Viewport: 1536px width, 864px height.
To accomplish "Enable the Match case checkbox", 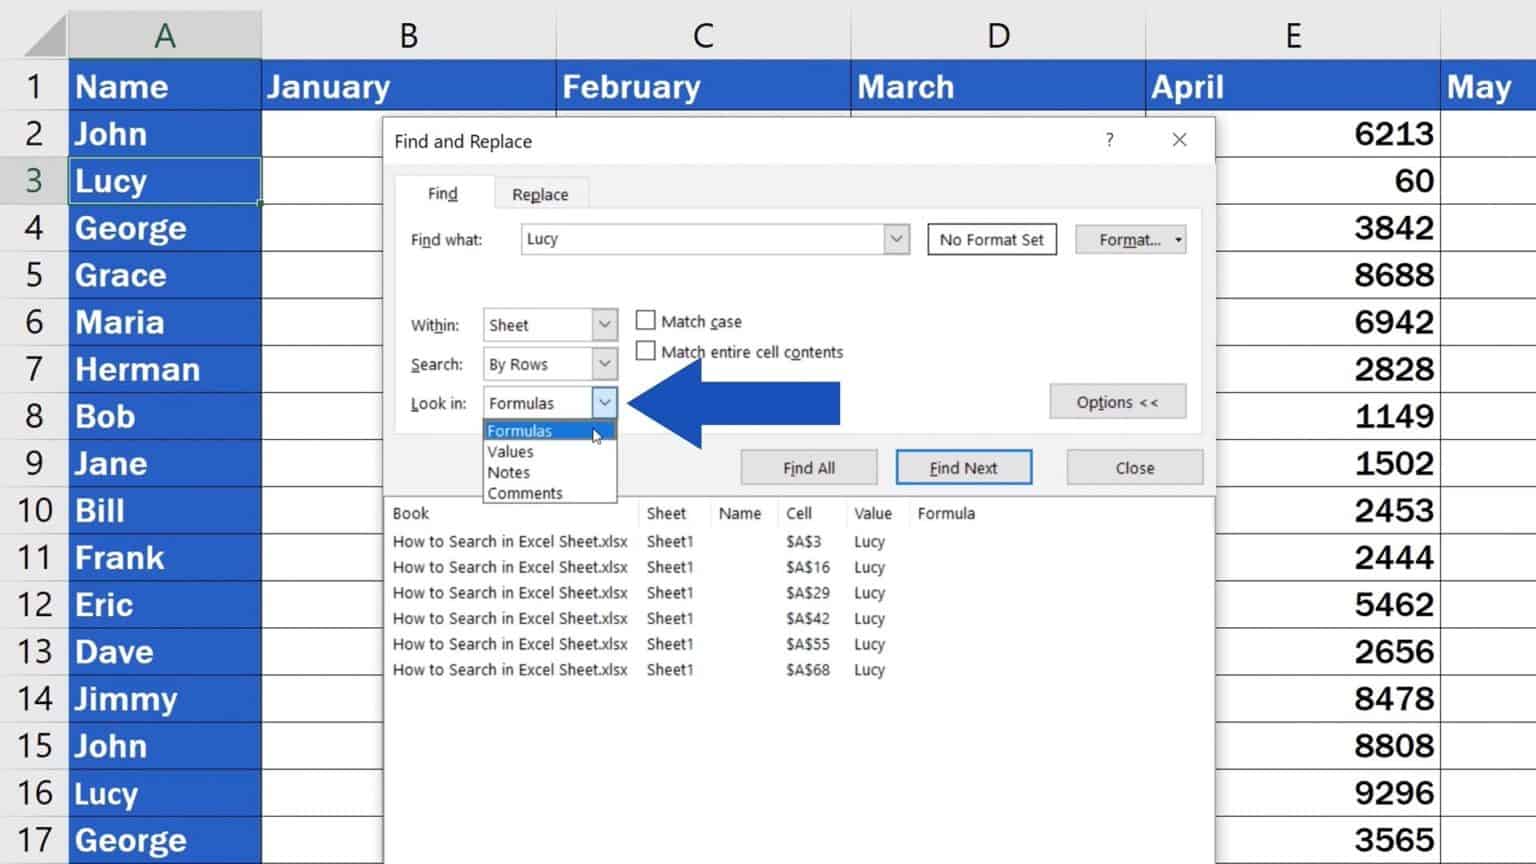I will point(646,320).
